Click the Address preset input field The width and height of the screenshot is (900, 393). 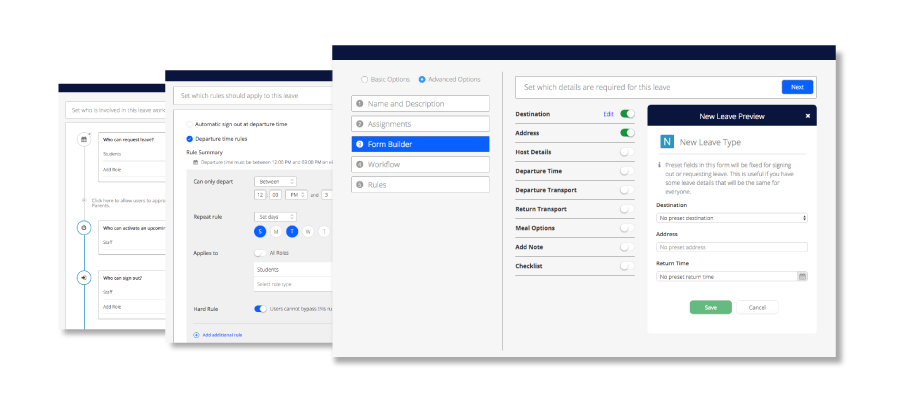732,247
